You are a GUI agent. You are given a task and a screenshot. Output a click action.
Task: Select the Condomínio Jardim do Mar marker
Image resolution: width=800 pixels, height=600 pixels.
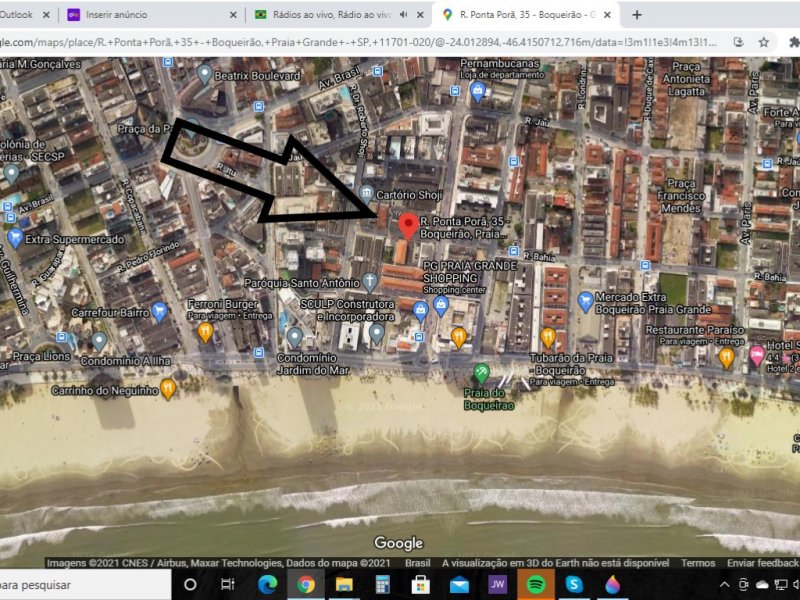pyautogui.click(x=294, y=337)
